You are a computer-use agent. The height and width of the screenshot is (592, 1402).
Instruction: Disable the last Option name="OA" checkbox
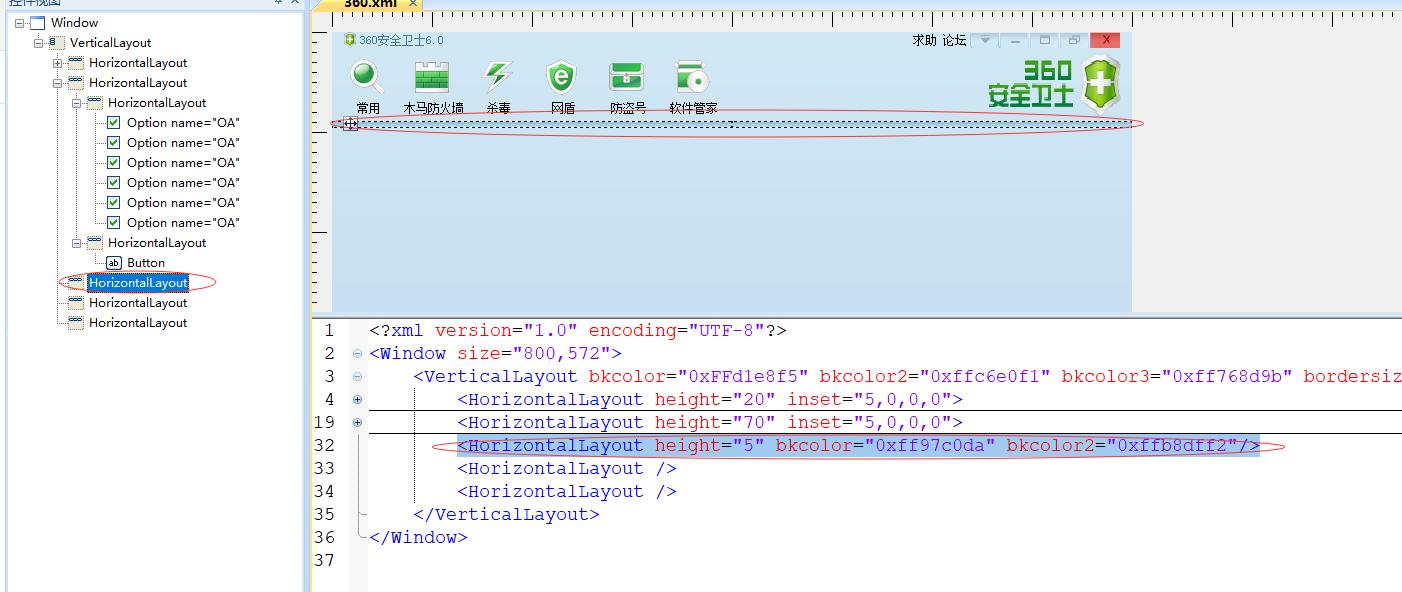pos(114,222)
